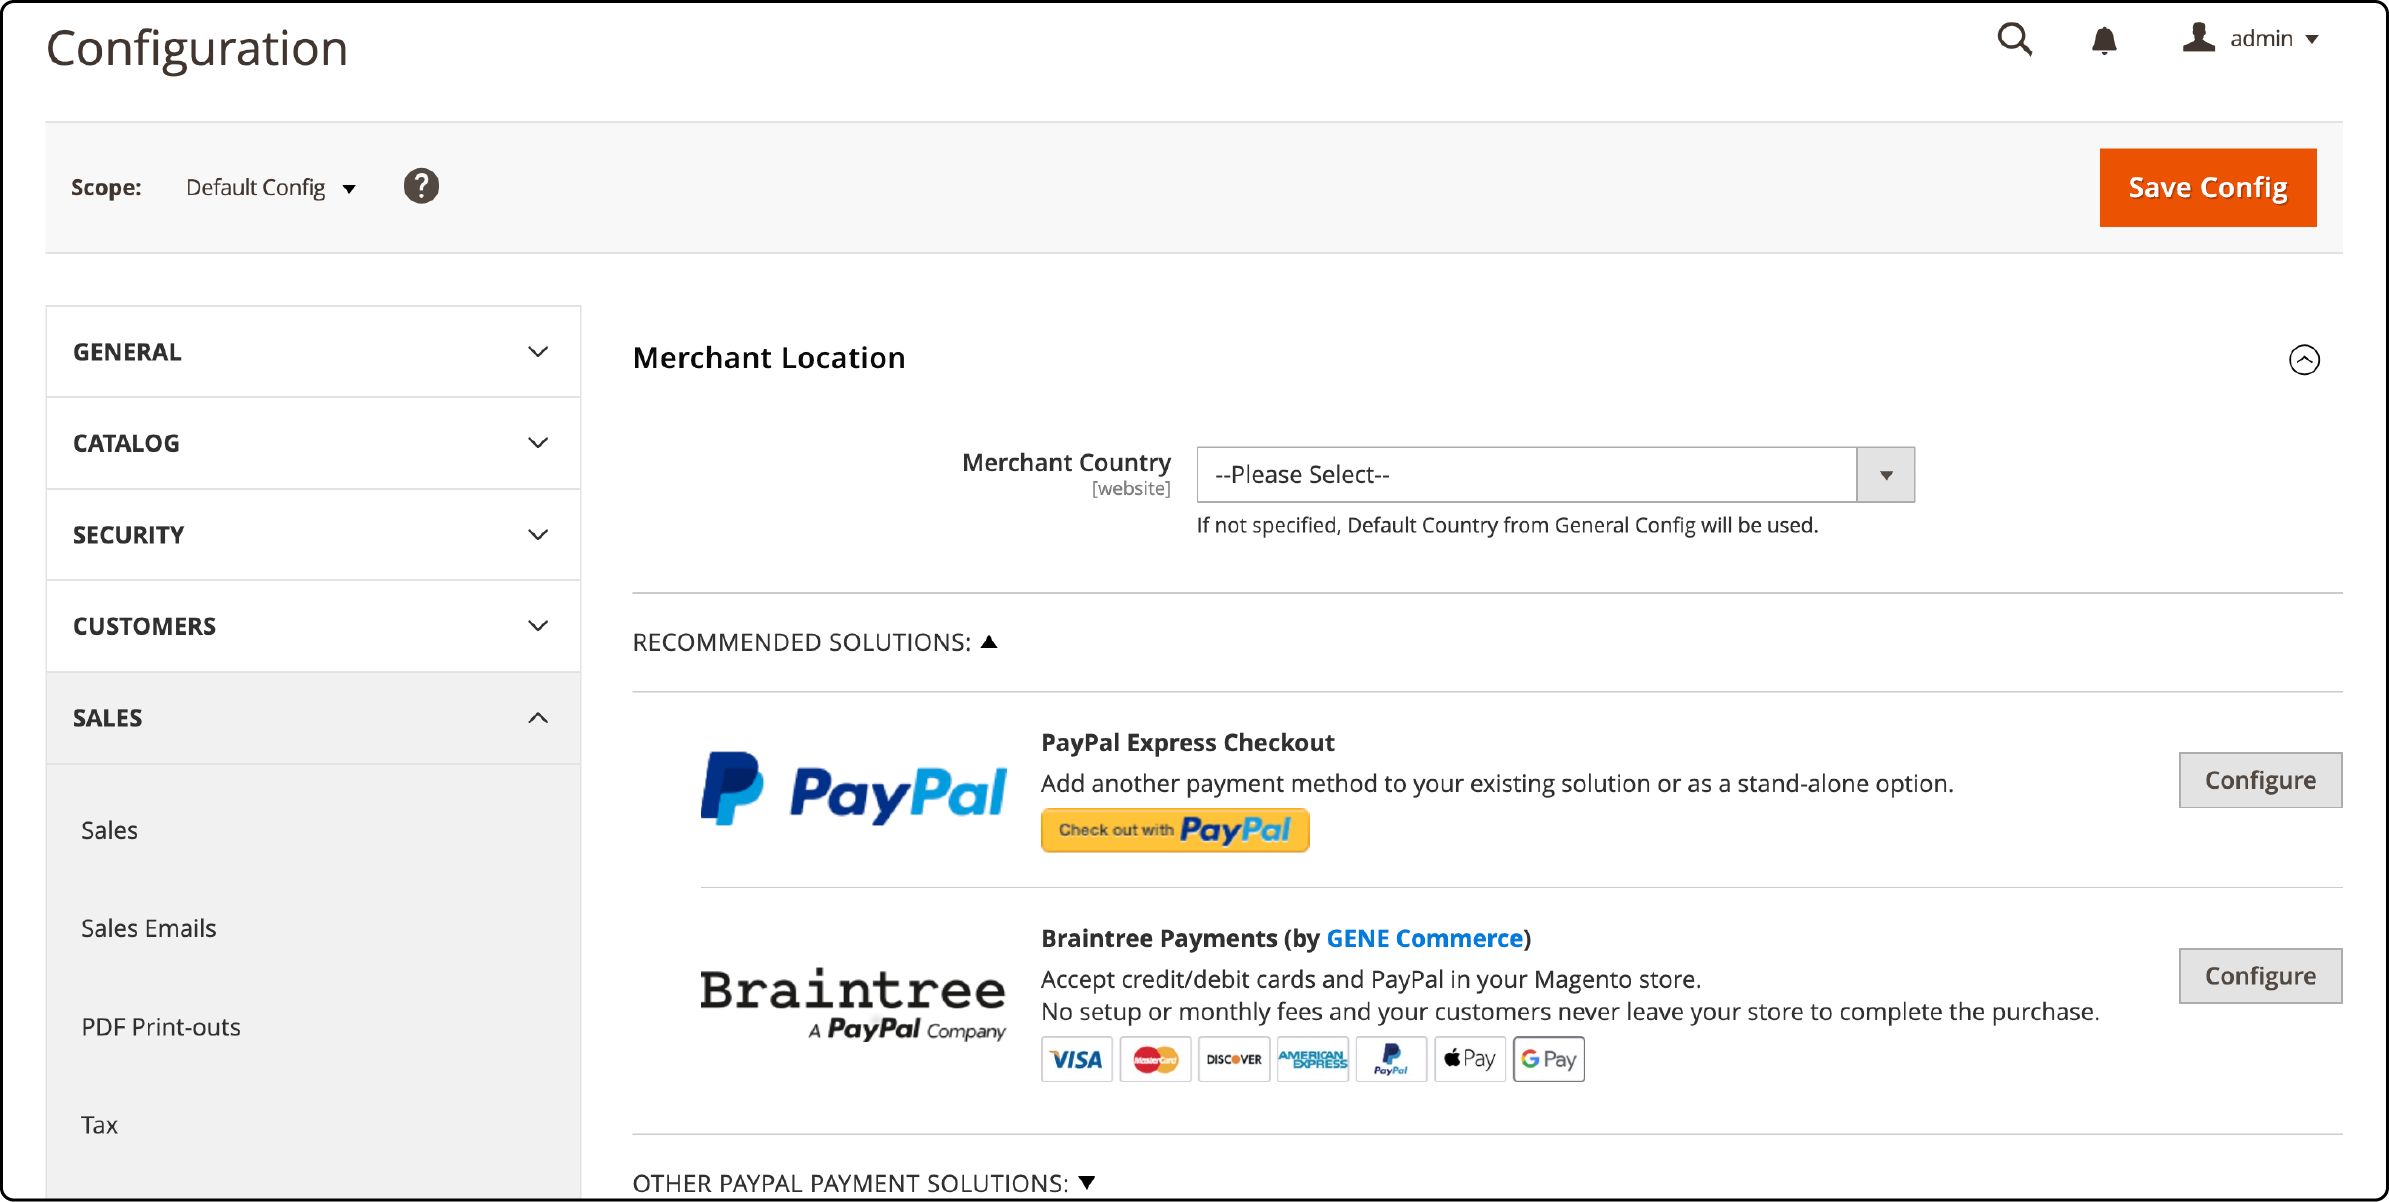Click the Check out with PayPal badge
This screenshot has height=1202, width=2389.
(x=1175, y=830)
